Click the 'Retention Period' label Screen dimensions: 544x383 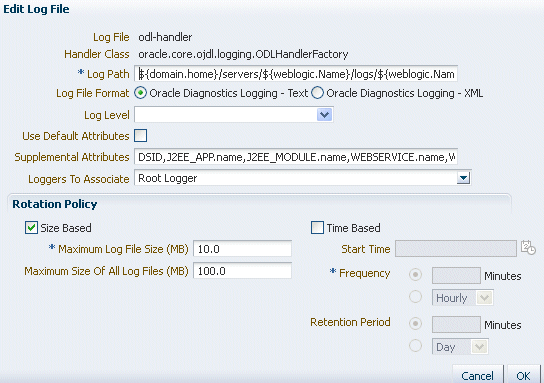[x=350, y=322]
